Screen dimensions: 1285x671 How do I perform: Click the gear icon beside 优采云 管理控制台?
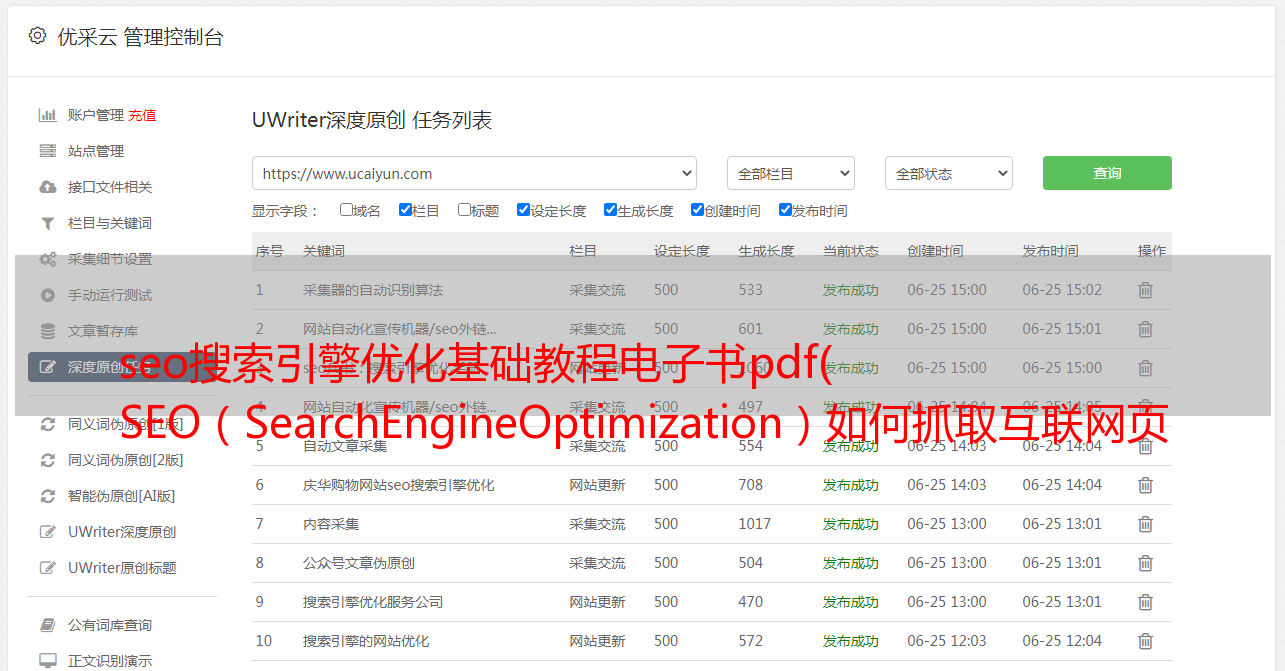(x=37, y=37)
